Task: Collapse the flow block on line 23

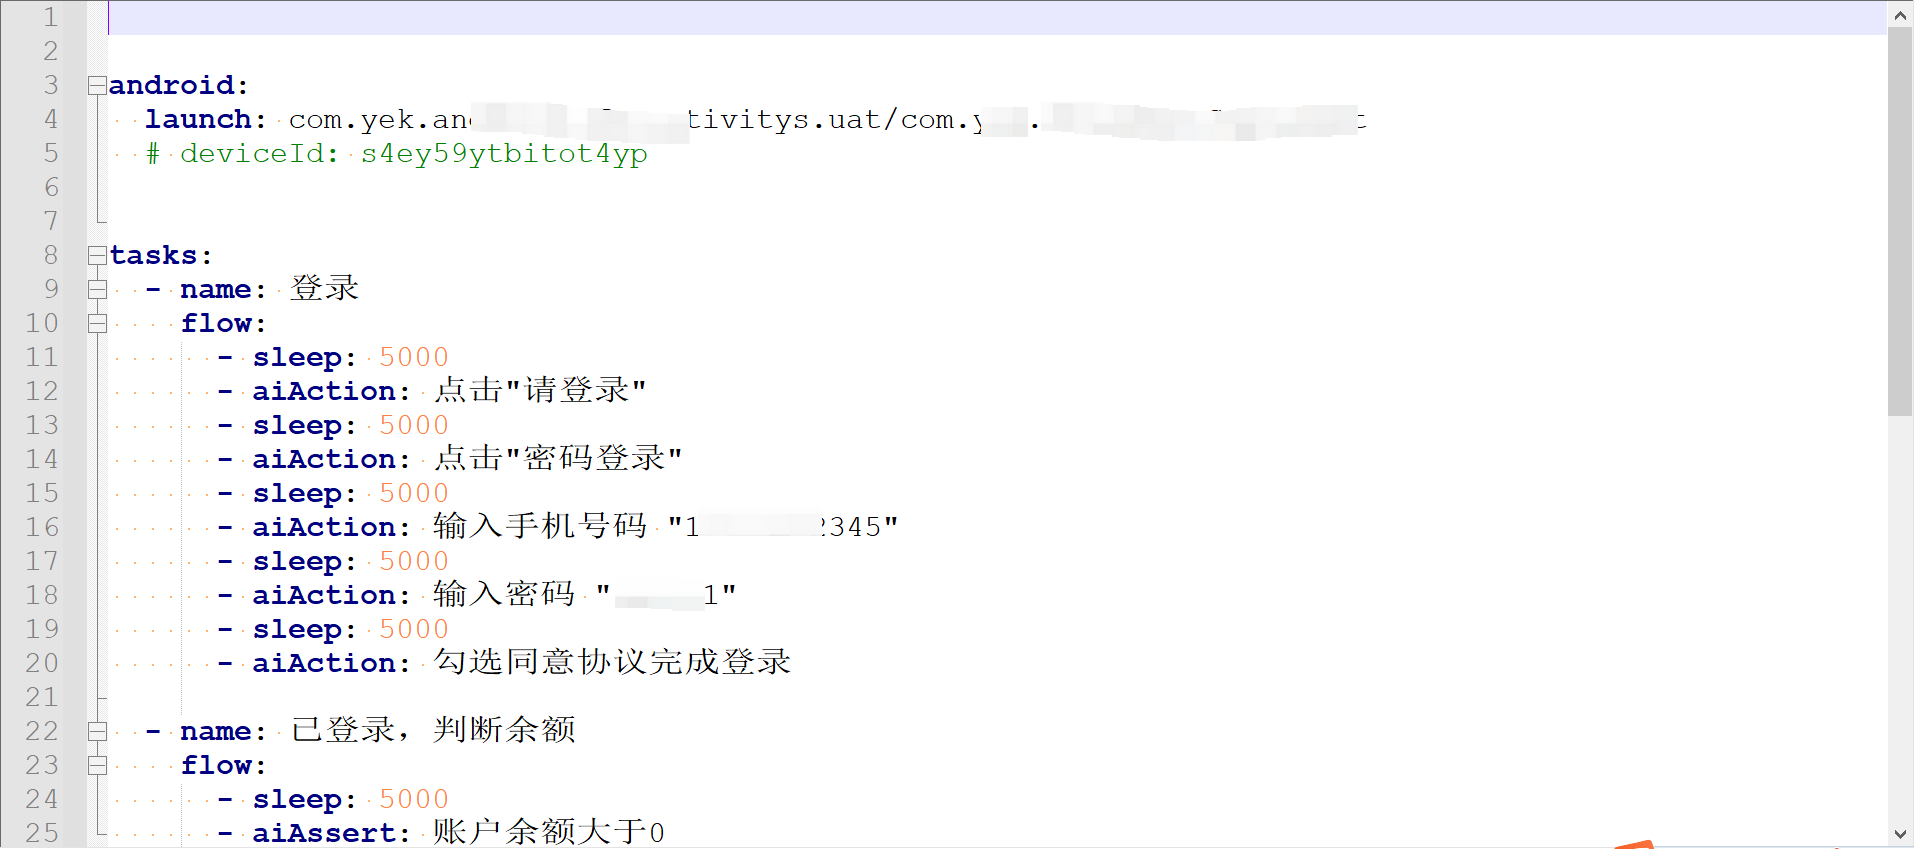Action: point(97,766)
